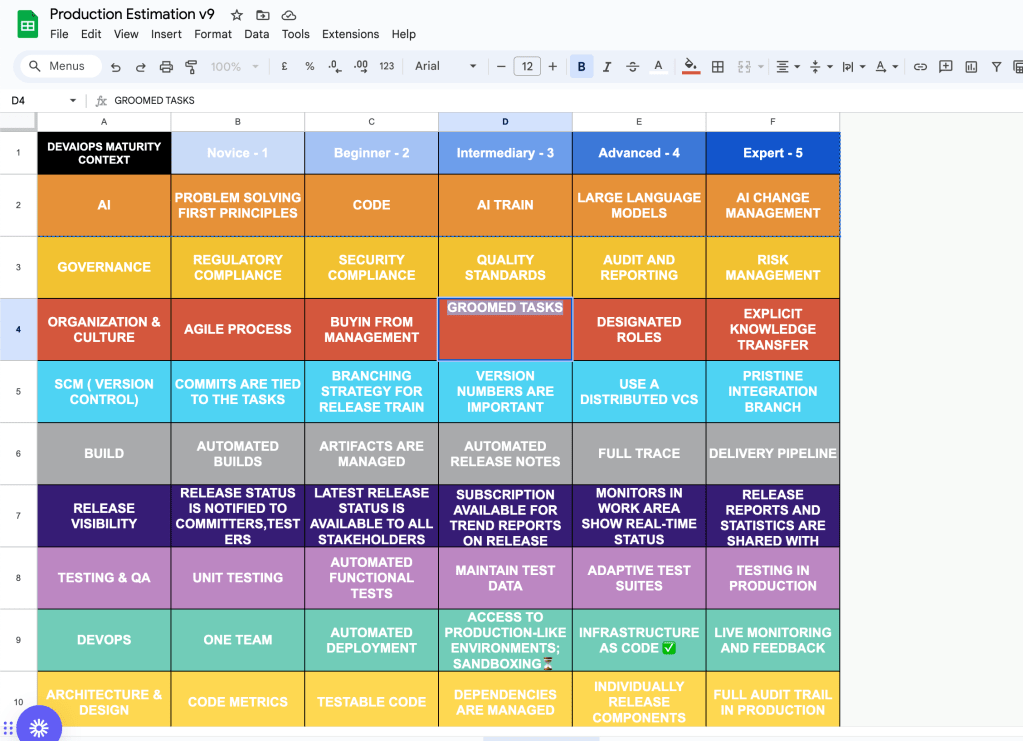Select the AGILE PROCESS cell
The image size is (1023, 741).
click(x=237, y=329)
